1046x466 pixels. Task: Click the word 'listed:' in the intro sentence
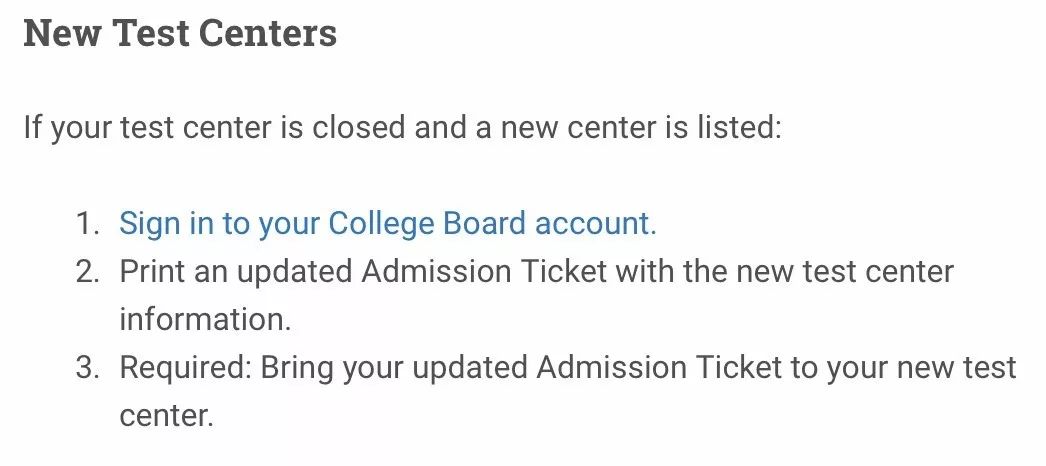click(739, 127)
